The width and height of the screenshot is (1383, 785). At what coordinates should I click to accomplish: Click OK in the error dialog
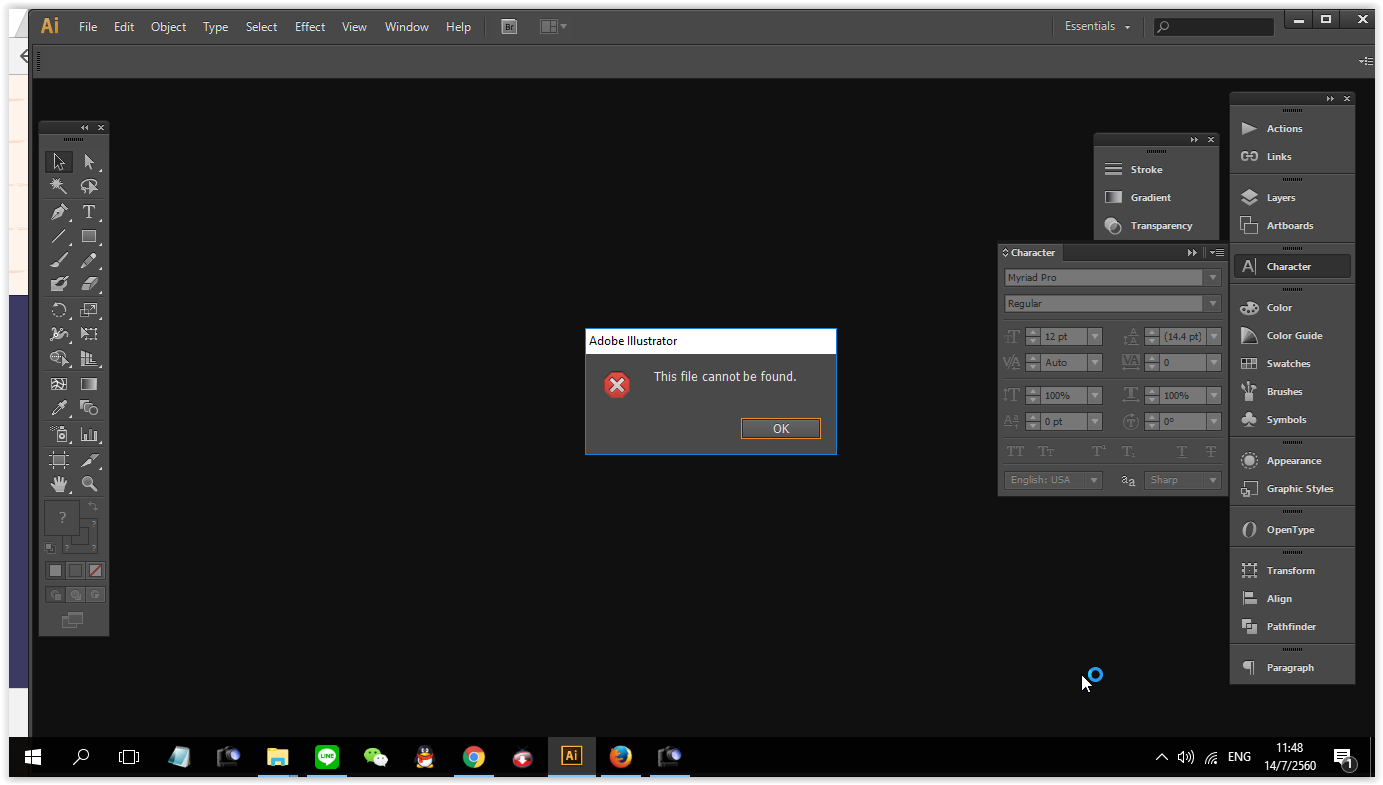(781, 428)
